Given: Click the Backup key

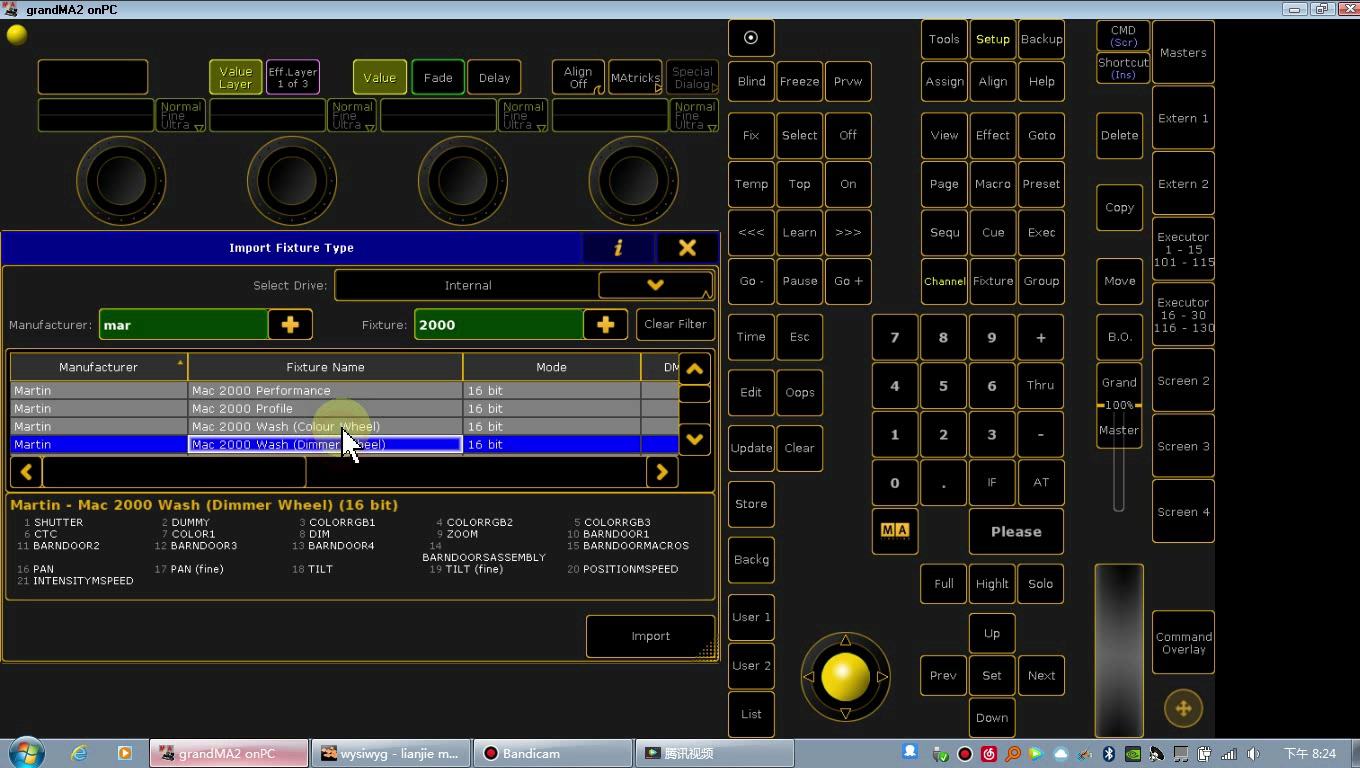Looking at the screenshot, I should tap(1041, 39).
